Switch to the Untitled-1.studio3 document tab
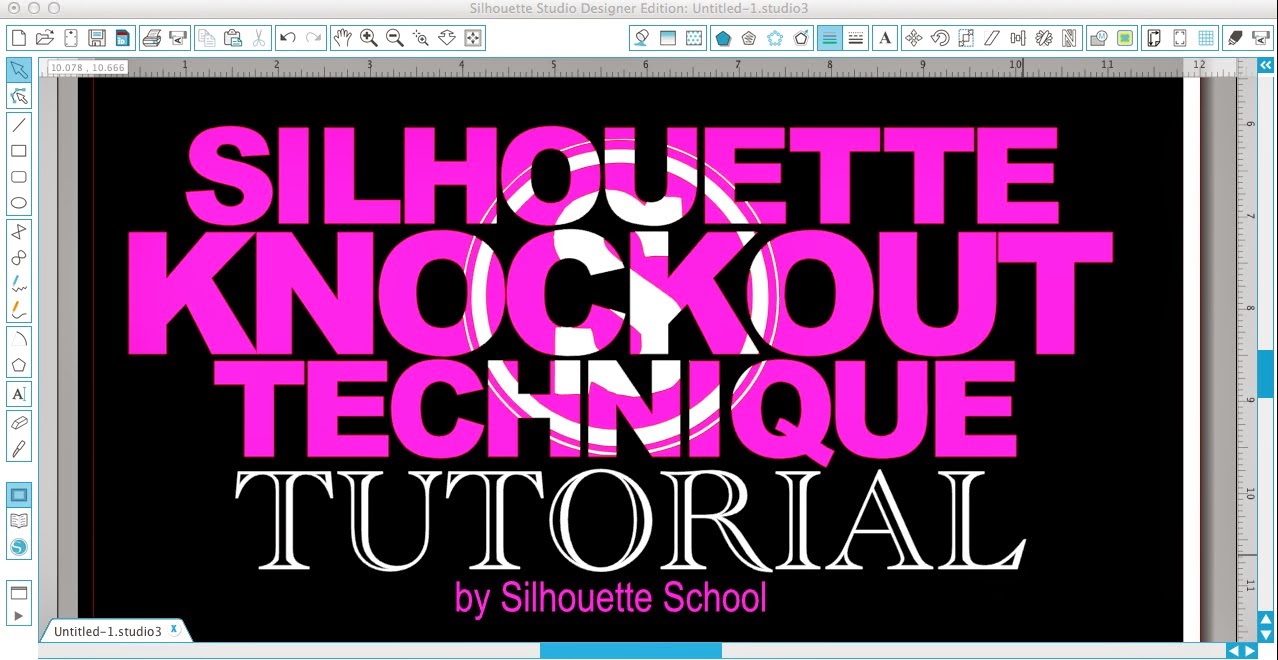The image size is (1278, 660). [x=105, y=631]
